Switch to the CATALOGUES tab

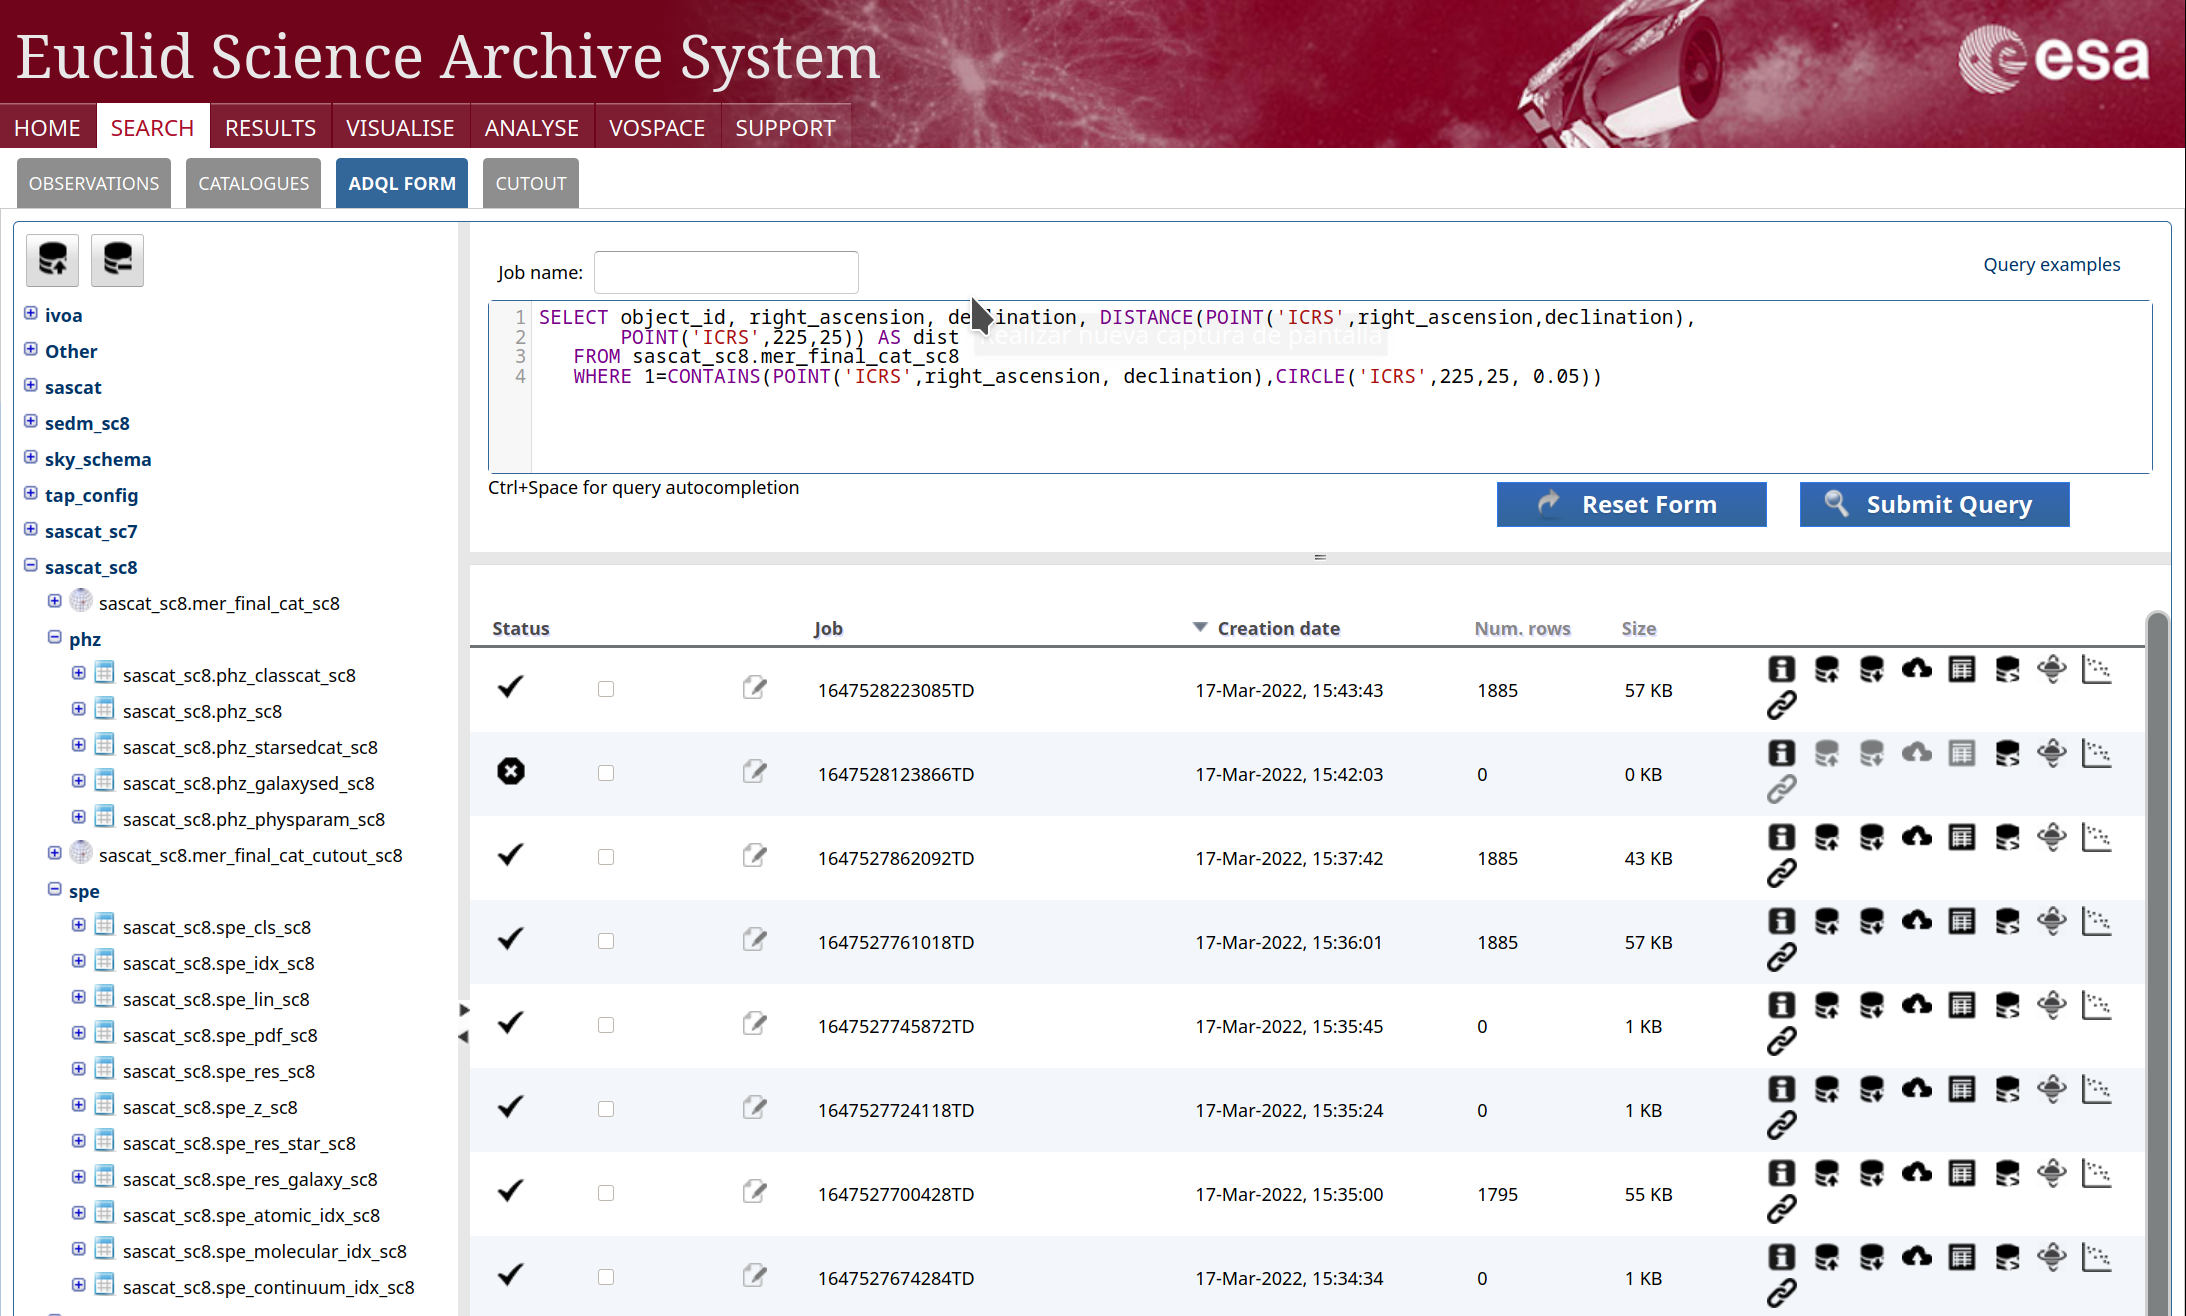click(254, 183)
